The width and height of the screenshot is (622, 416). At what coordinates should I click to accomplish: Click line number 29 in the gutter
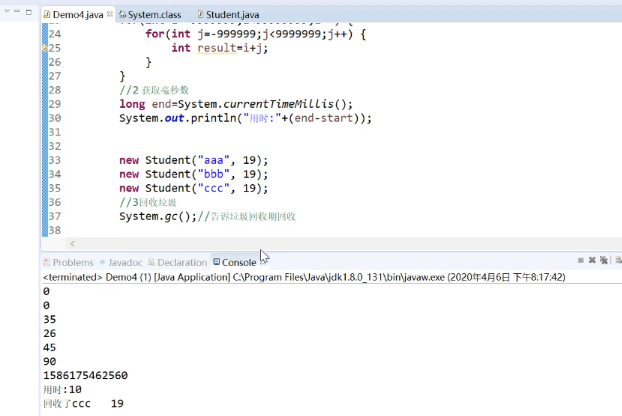(55, 104)
